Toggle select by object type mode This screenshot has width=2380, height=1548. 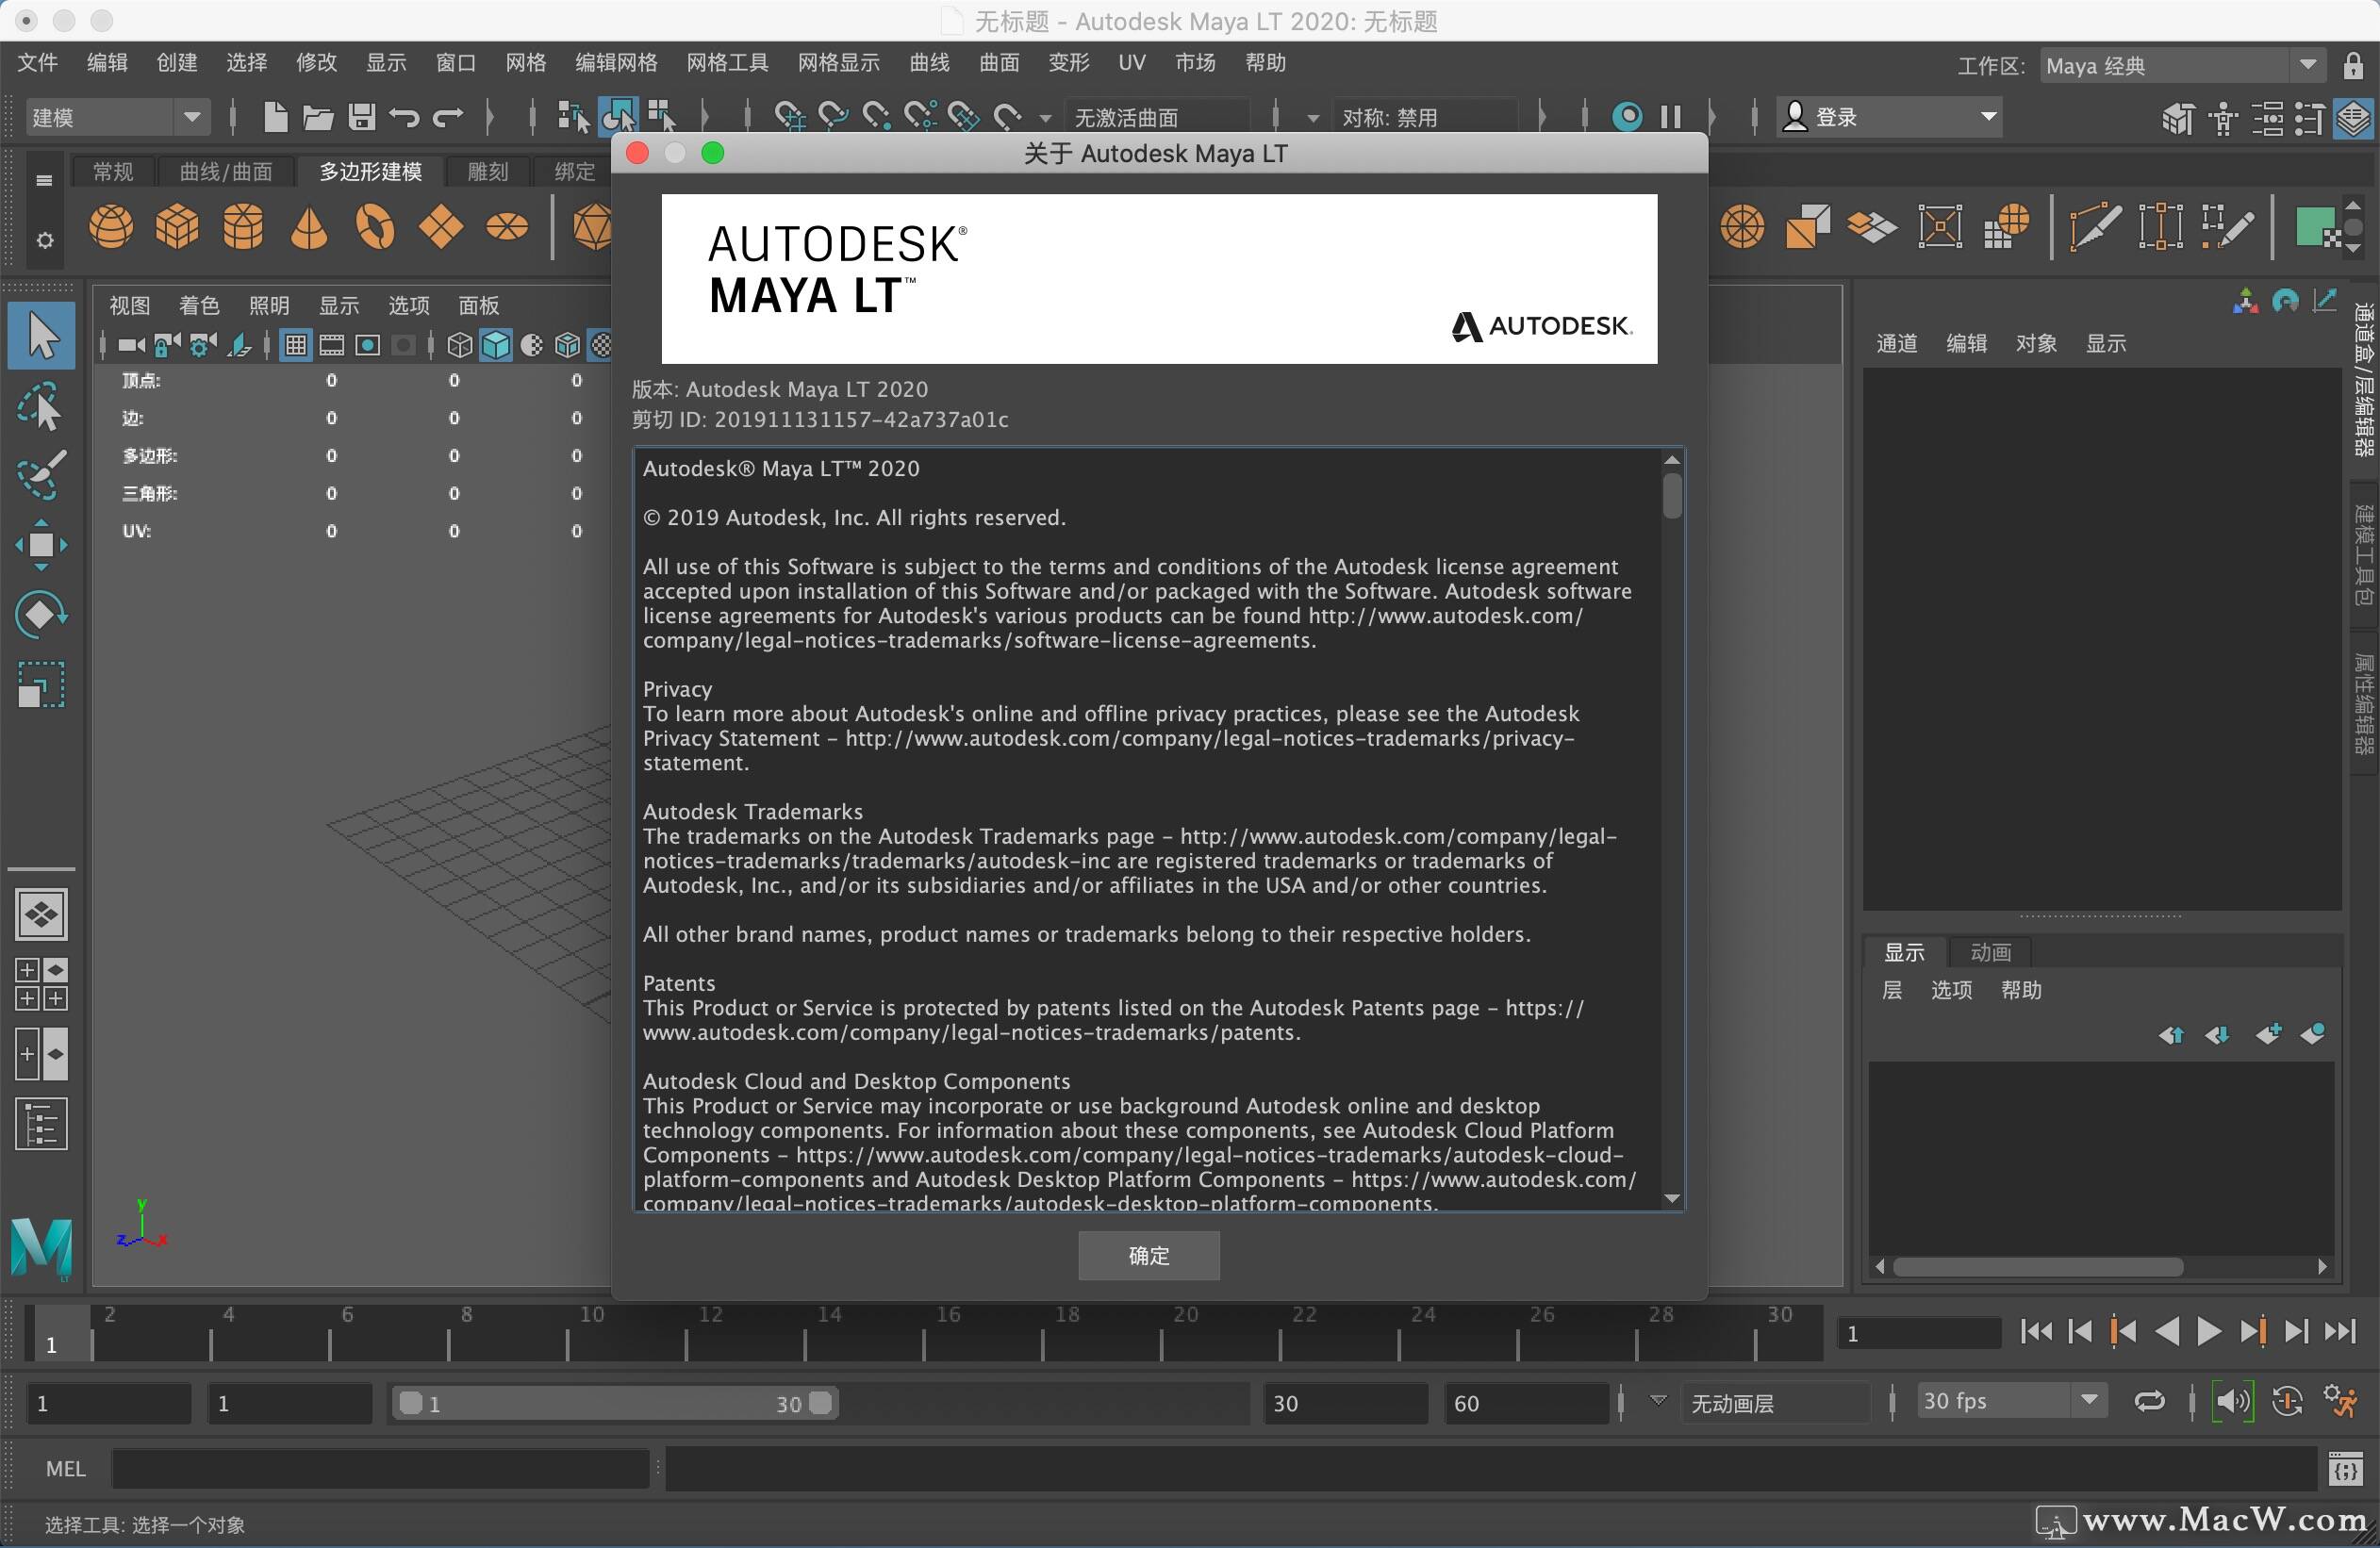[x=618, y=117]
